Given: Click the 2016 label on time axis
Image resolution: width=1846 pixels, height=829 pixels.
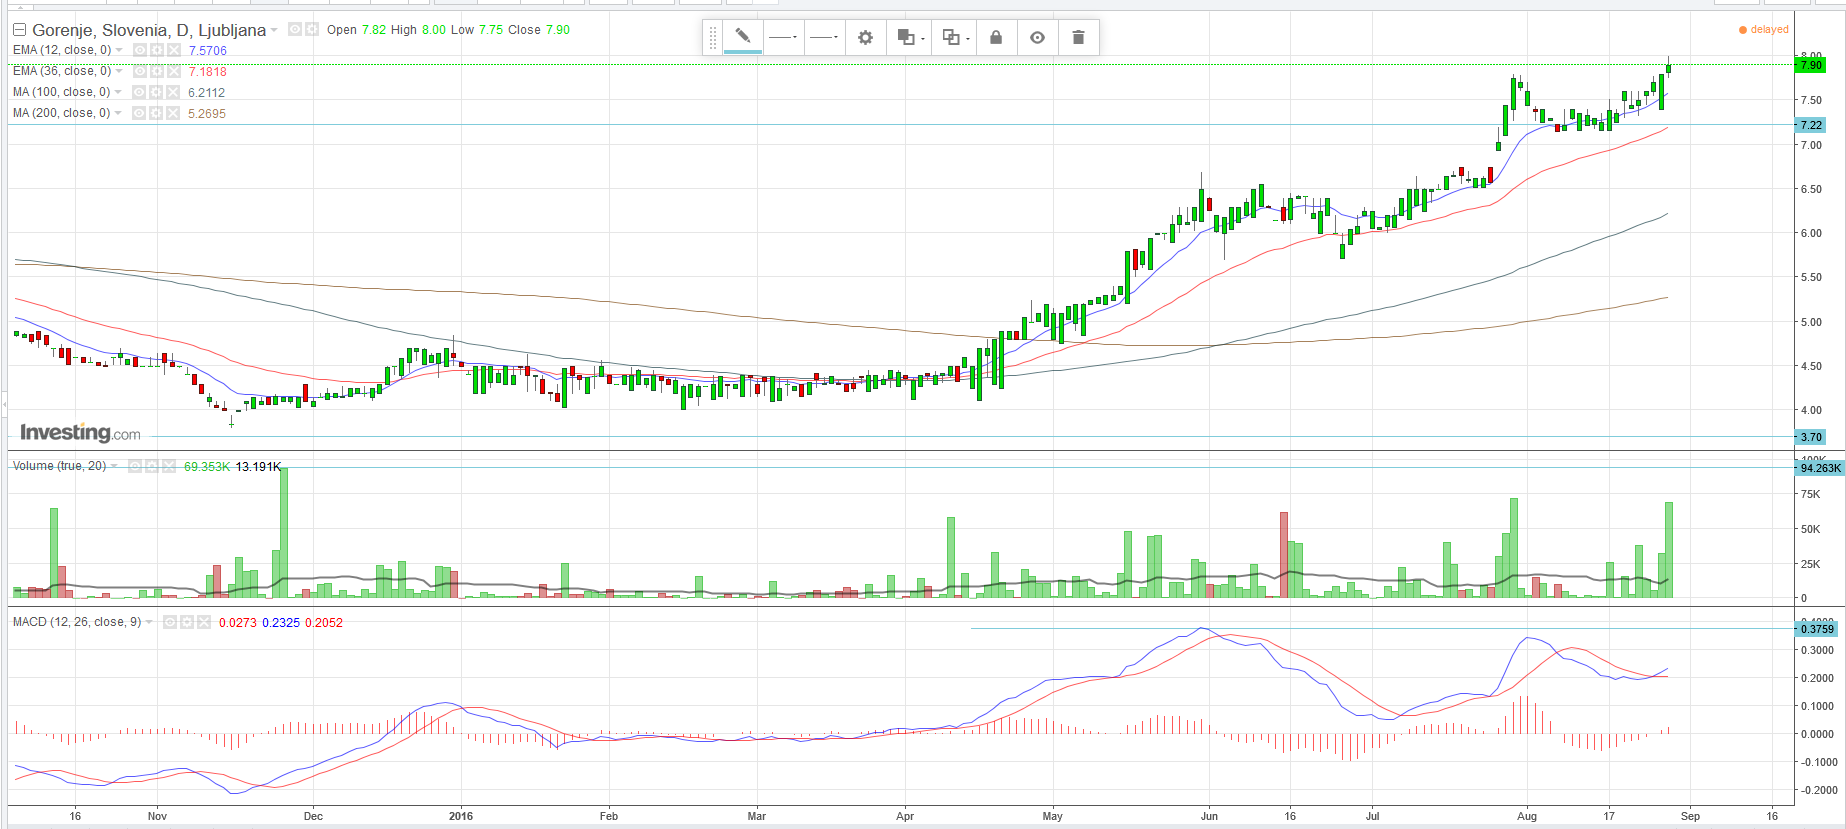Looking at the screenshot, I should point(461,816).
